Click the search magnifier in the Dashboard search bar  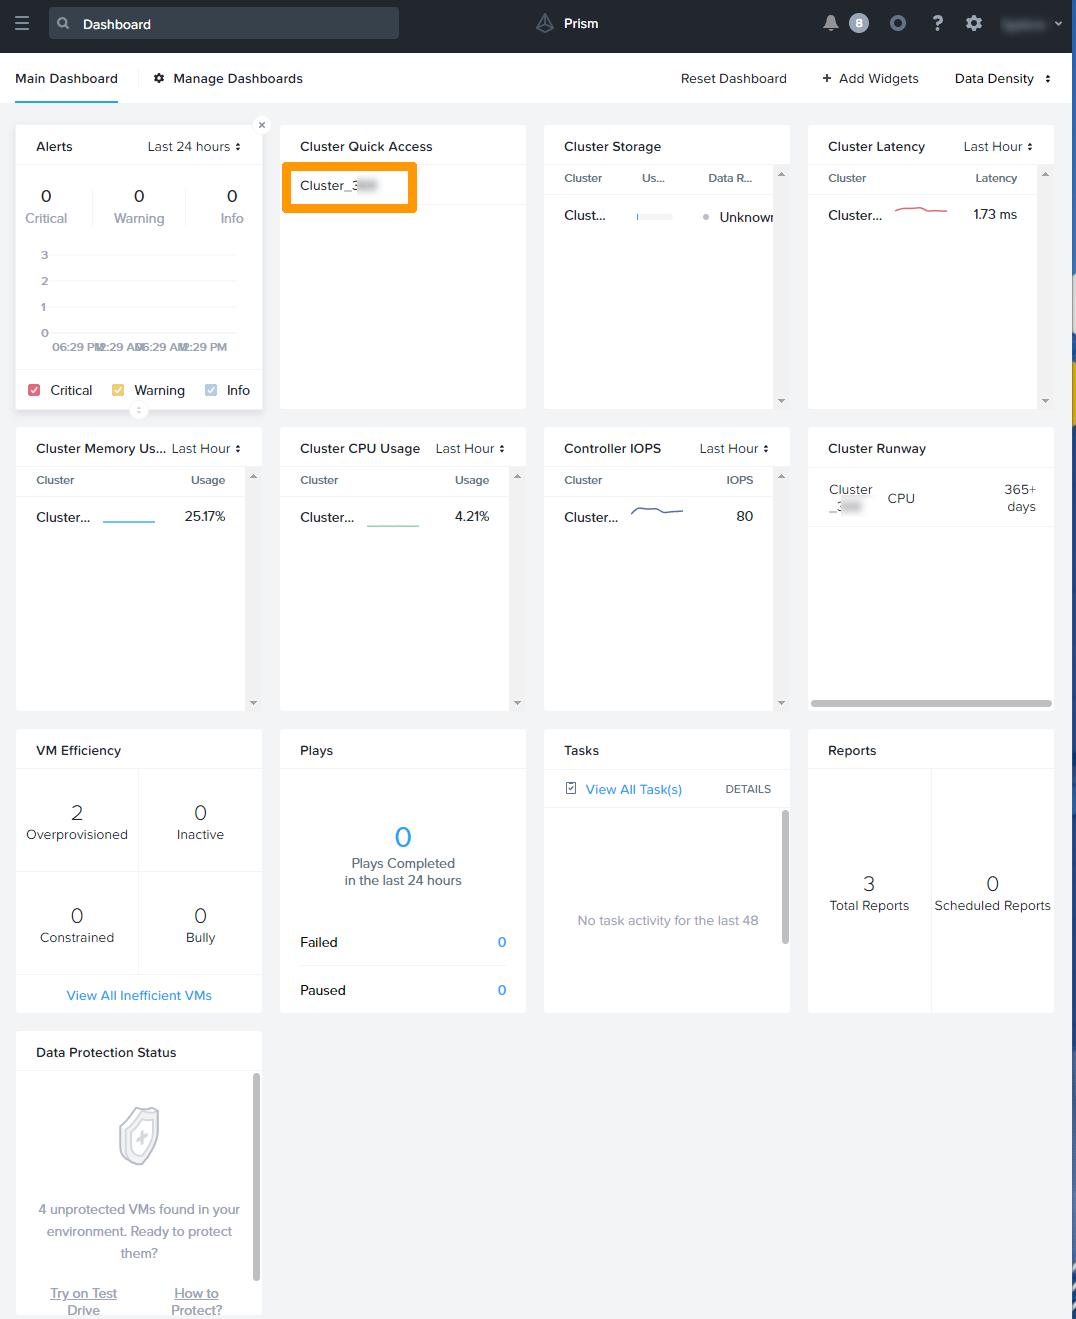click(62, 22)
